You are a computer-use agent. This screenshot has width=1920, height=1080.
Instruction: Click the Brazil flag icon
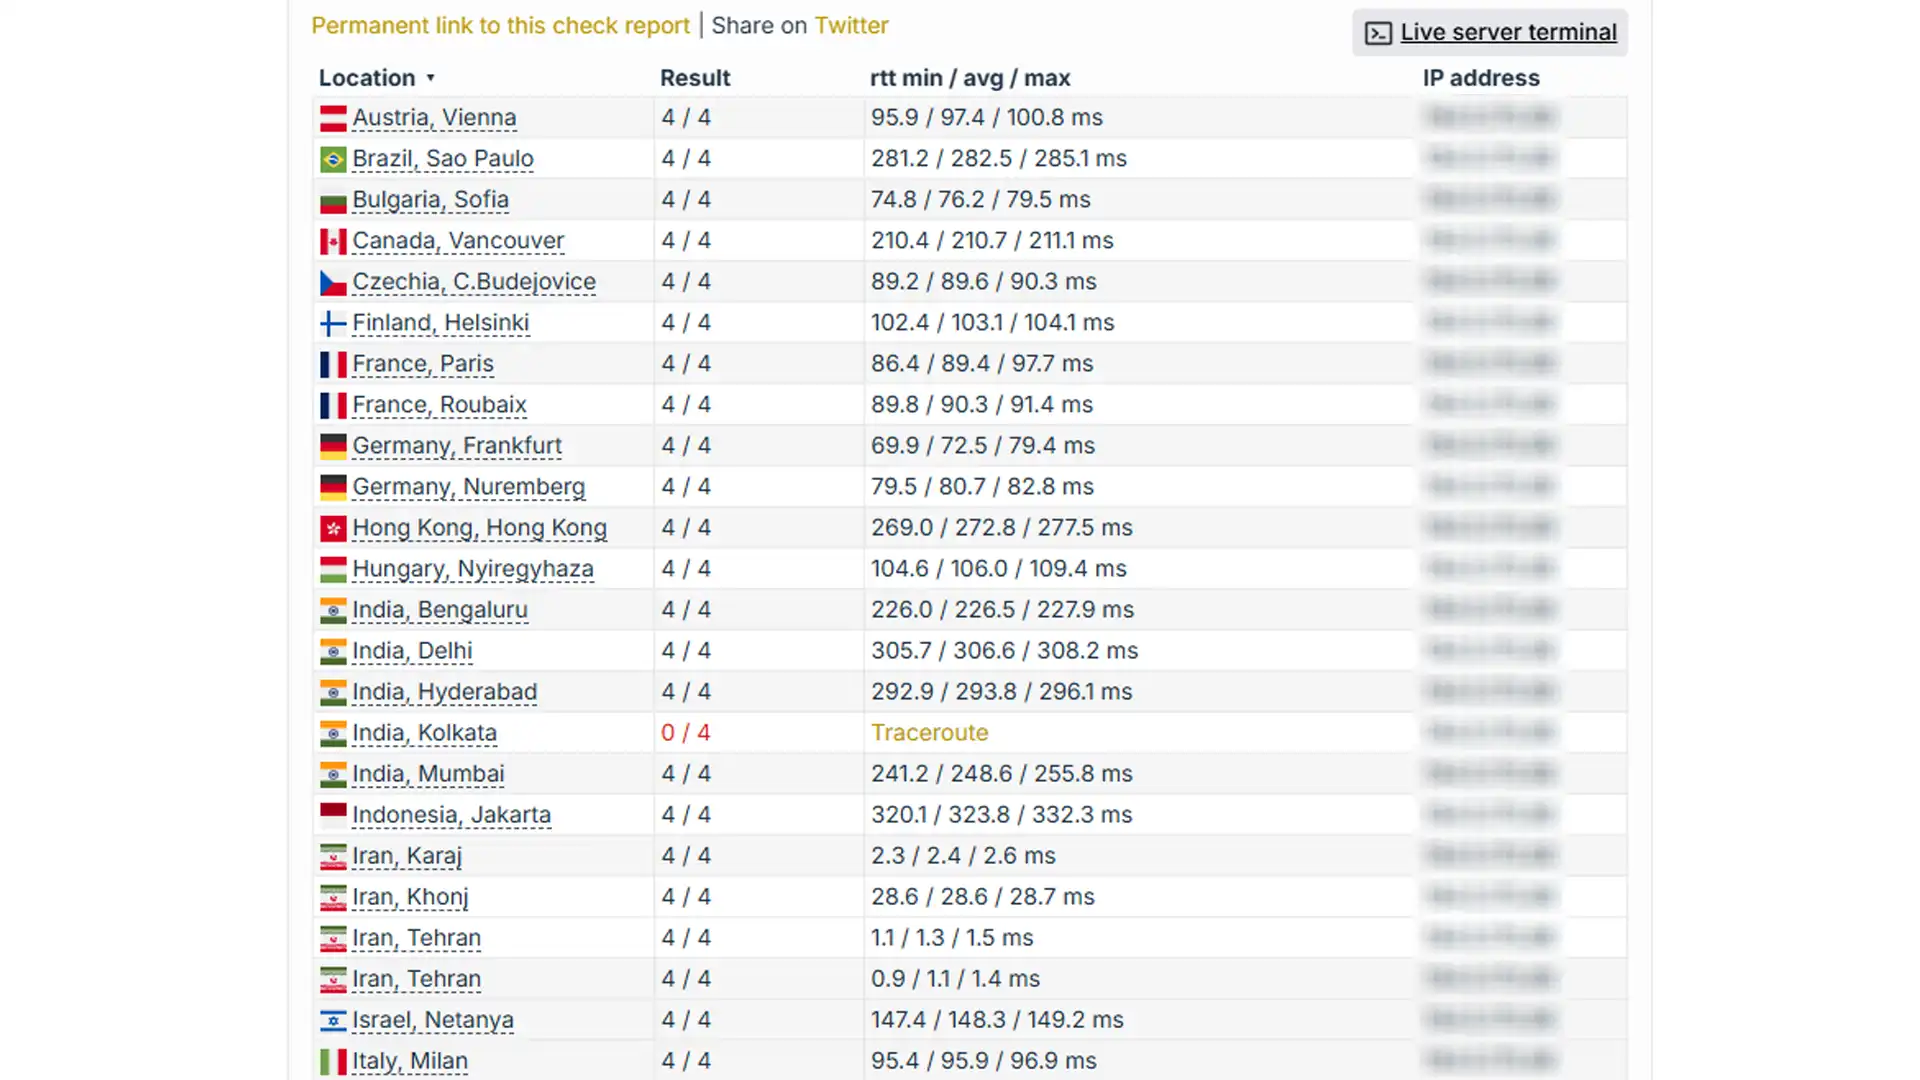coord(333,159)
